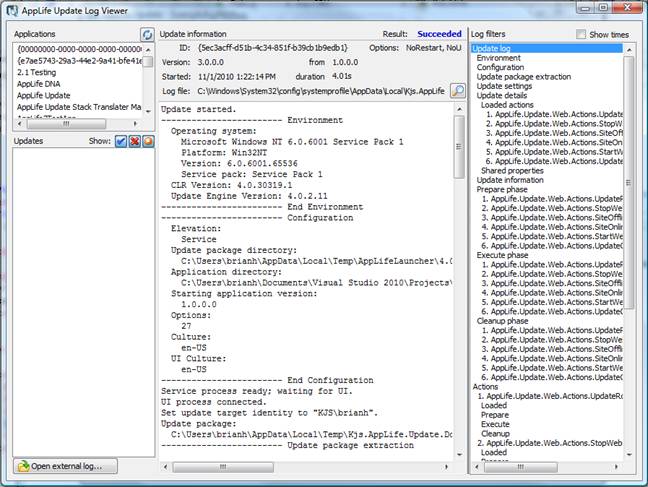The image size is (648, 487).
Task: Select Update log filter item
Action: pos(547,48)
